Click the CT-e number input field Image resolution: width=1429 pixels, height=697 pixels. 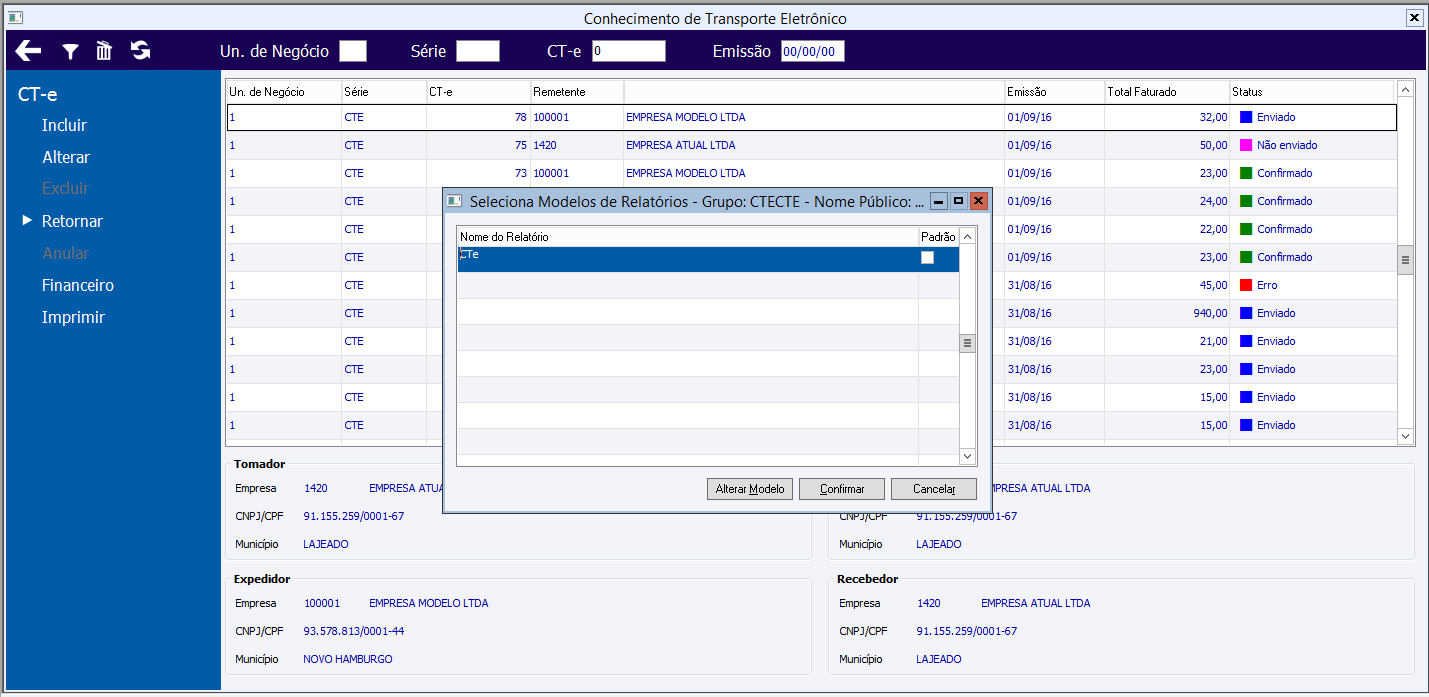[x=629, y=51]
